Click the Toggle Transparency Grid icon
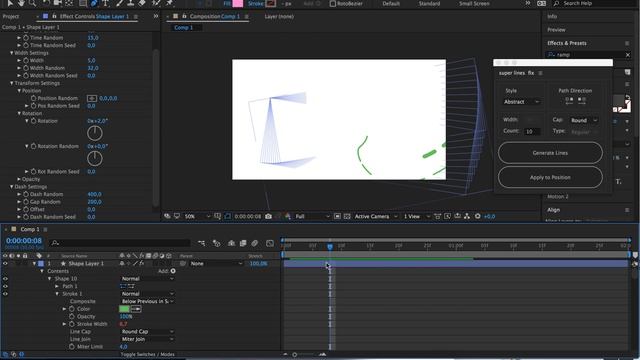This screenshot has width=640, height=360. click(x=347, y=216)
